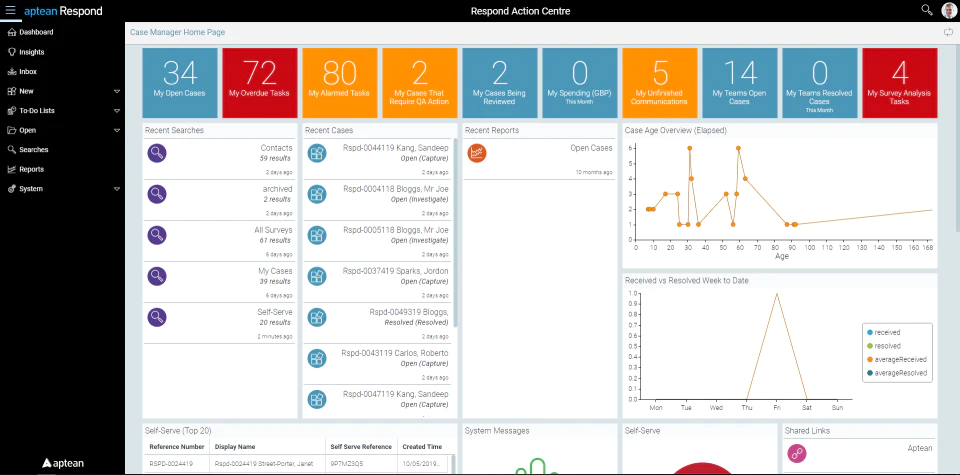Open the orange Open Cases report icon

[477, 153]
